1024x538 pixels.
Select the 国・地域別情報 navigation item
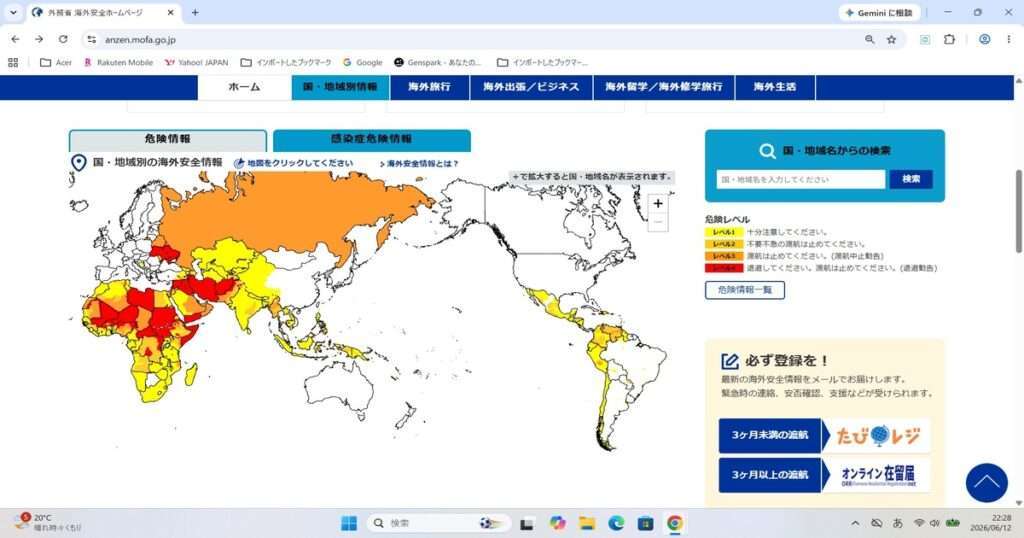pos(340,87)
